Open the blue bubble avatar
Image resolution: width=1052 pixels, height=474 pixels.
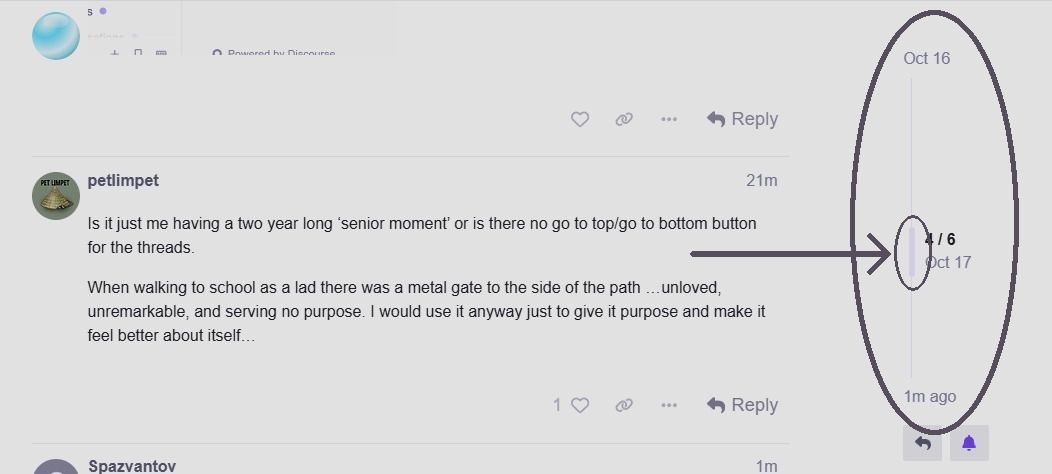(x=56, y=36)
